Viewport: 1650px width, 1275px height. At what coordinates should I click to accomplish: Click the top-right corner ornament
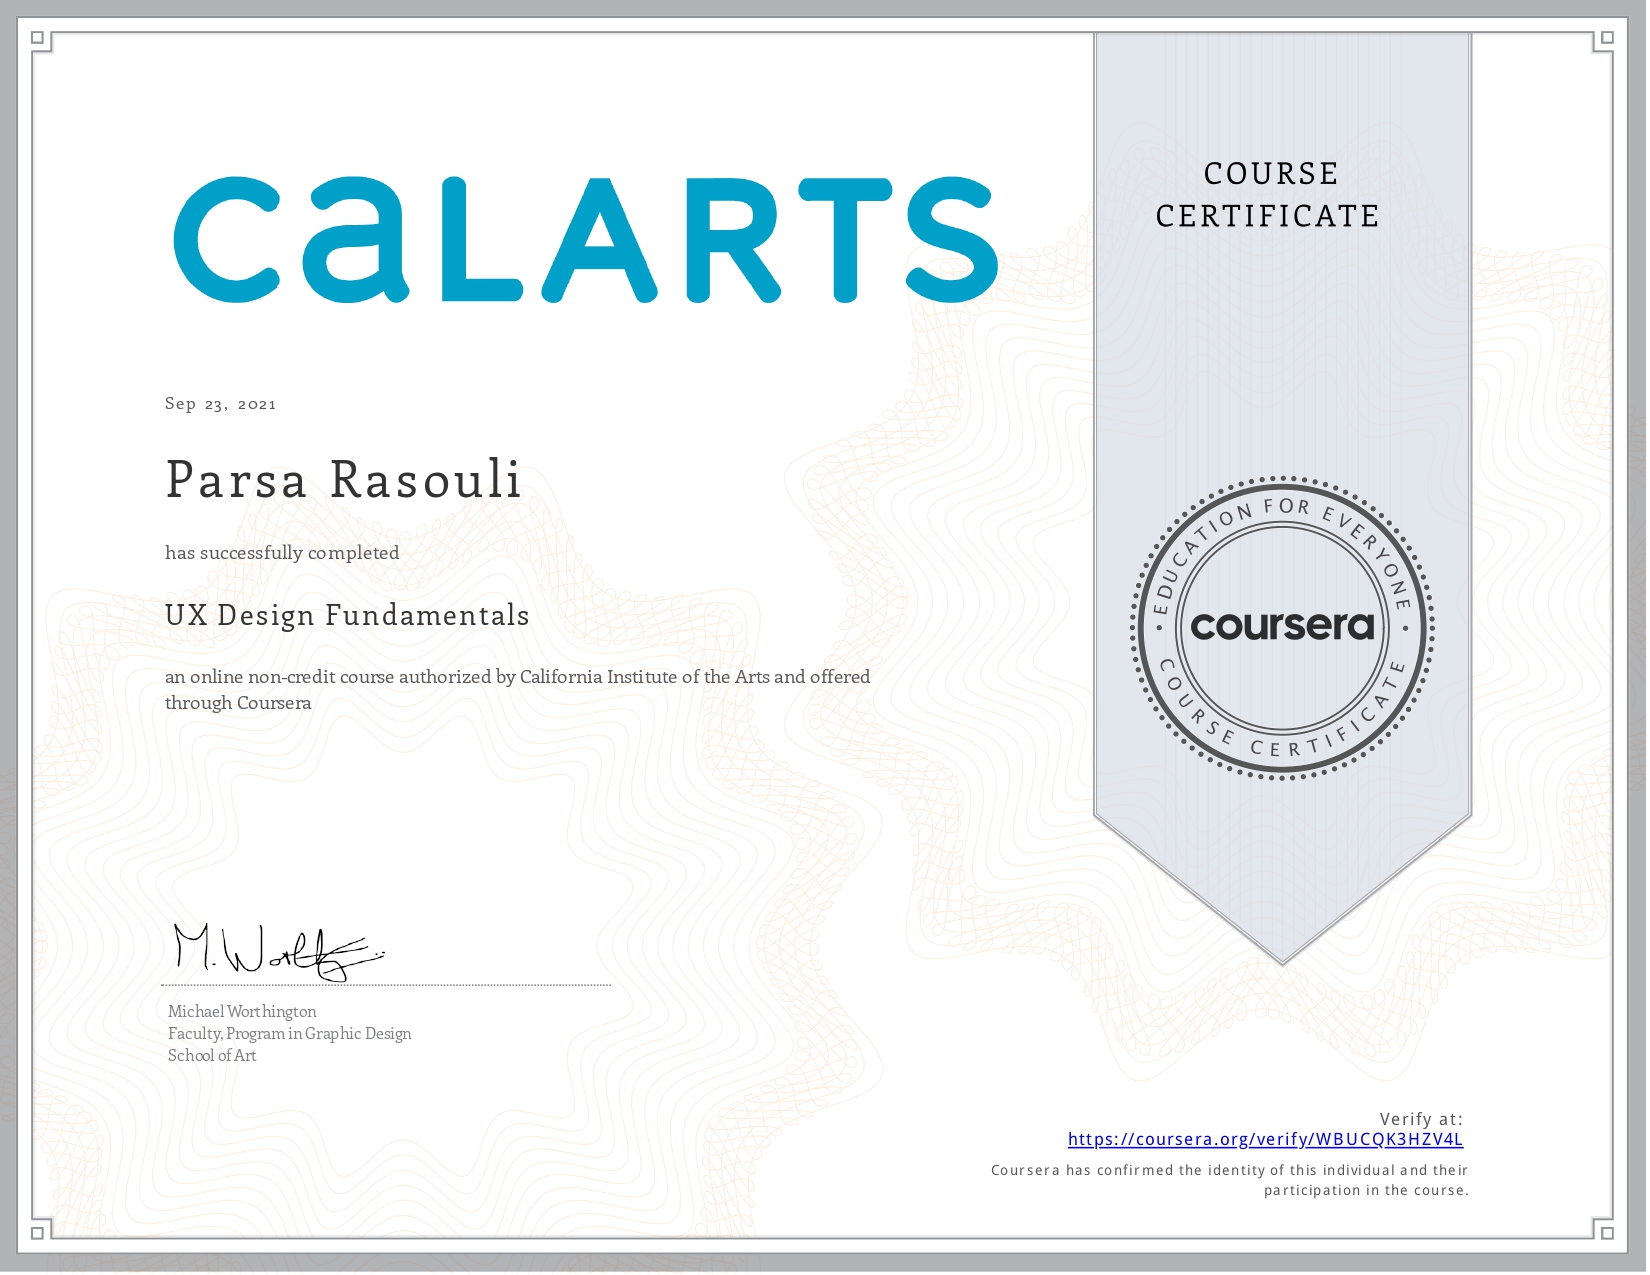(x=1607, y=39)
